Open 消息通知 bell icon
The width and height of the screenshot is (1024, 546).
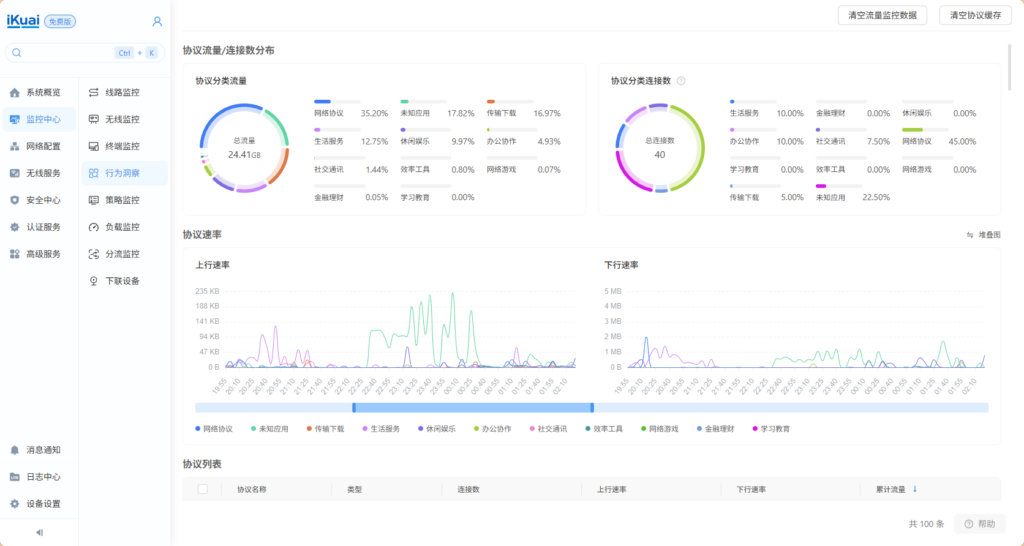tap(14, 450)
